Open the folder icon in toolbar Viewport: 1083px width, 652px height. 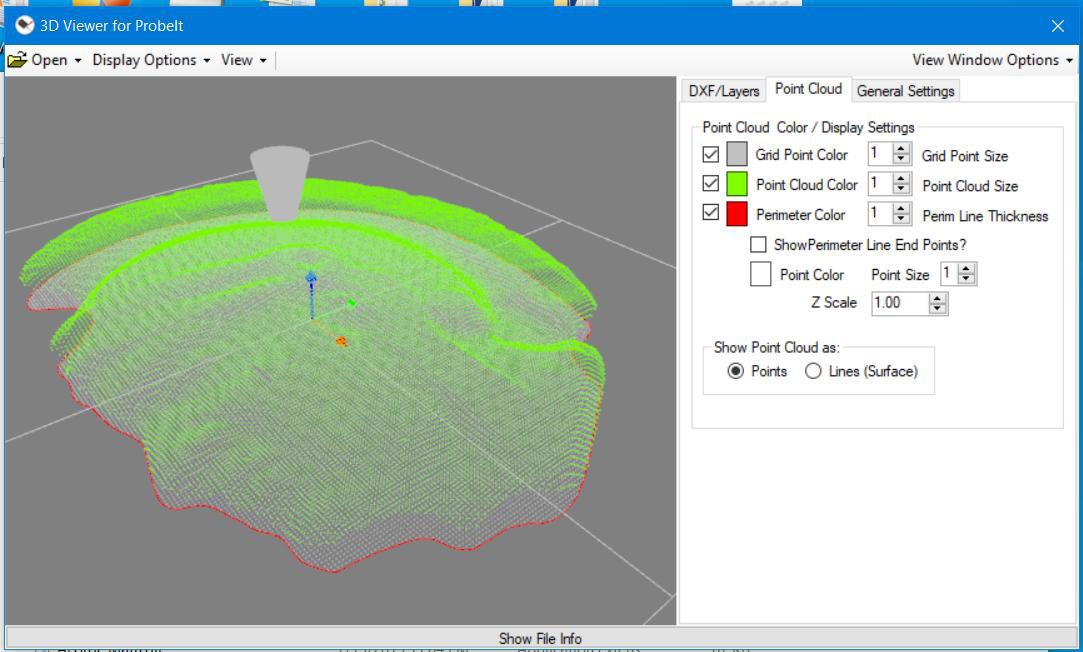17,60
